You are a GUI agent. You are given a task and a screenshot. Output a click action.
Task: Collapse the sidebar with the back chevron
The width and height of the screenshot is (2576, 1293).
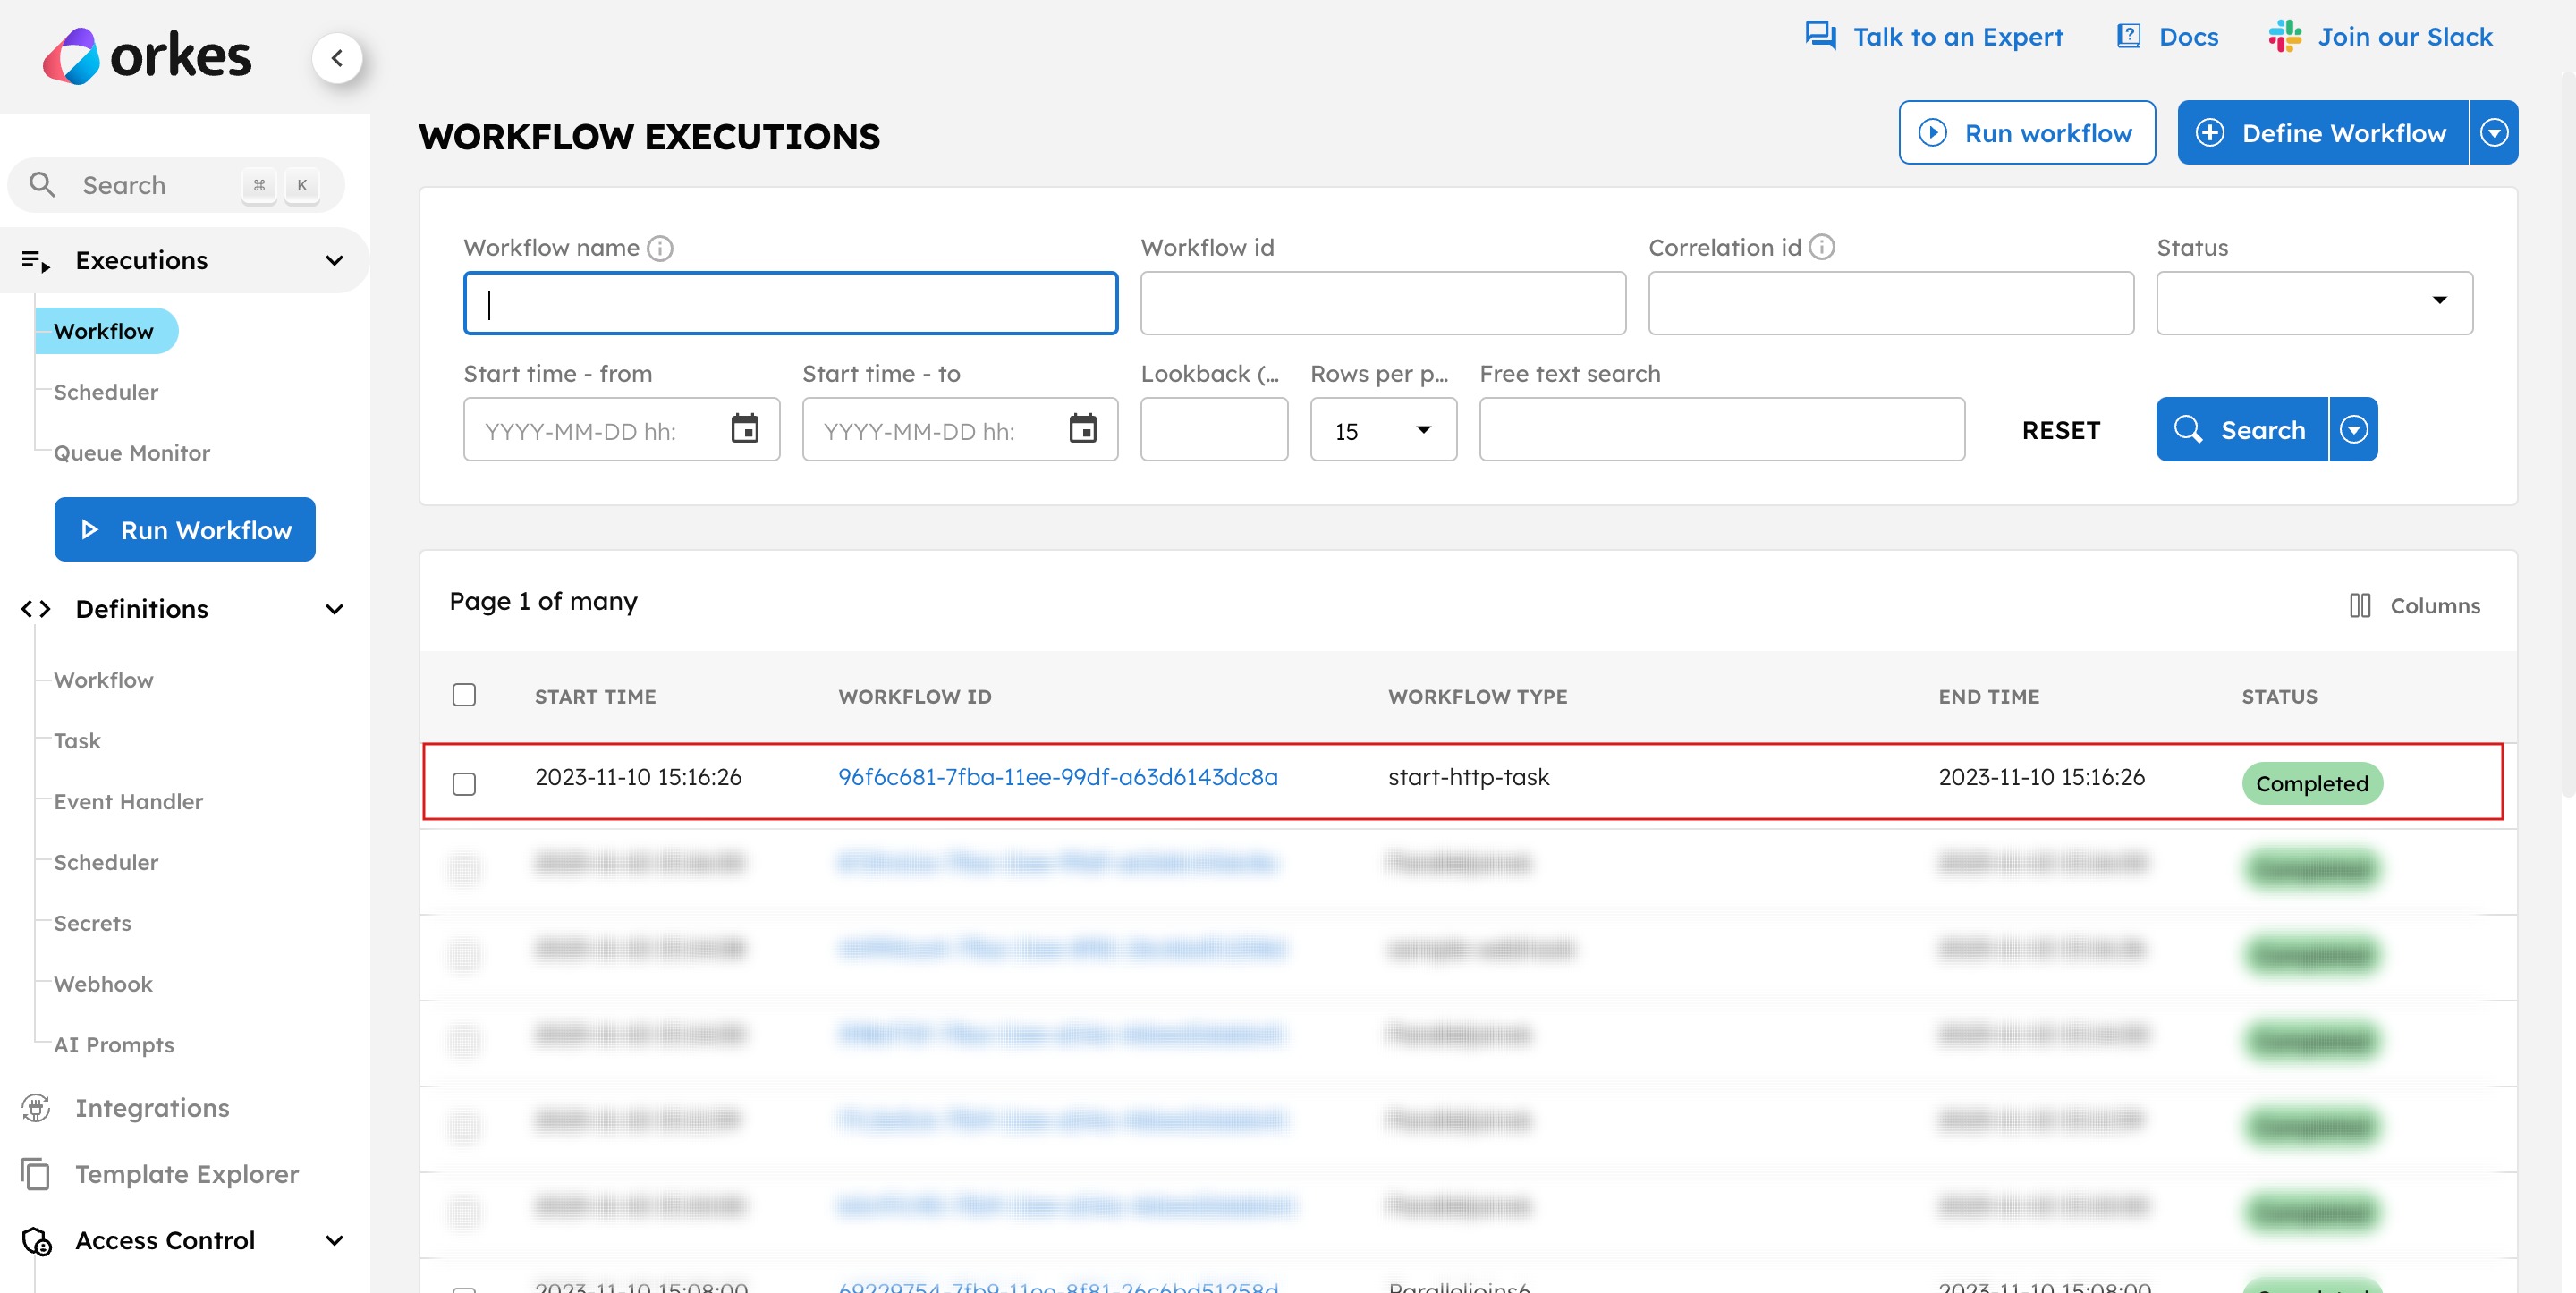pyautogui.click(x=337, y=58)
